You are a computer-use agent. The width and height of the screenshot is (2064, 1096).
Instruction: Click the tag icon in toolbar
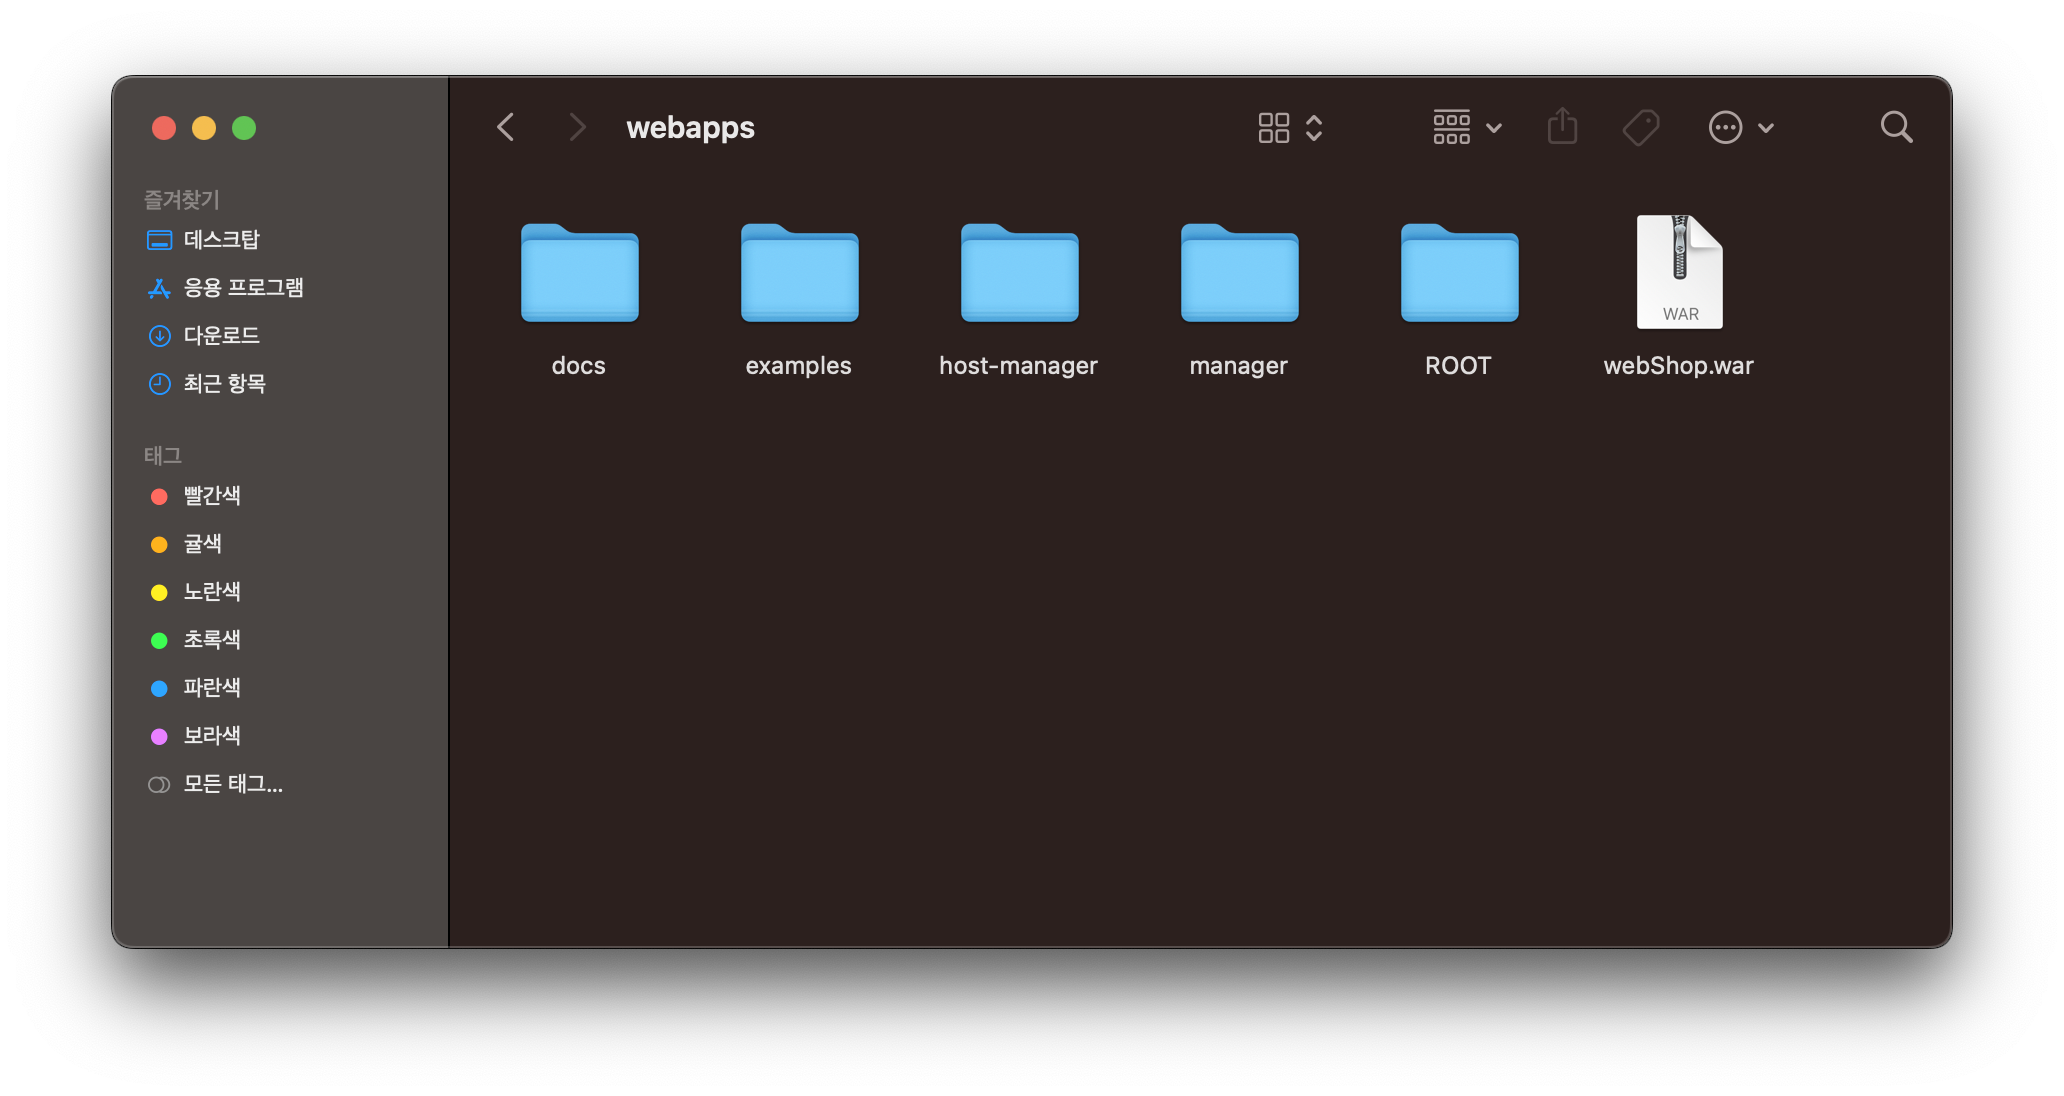[1641, 128]
